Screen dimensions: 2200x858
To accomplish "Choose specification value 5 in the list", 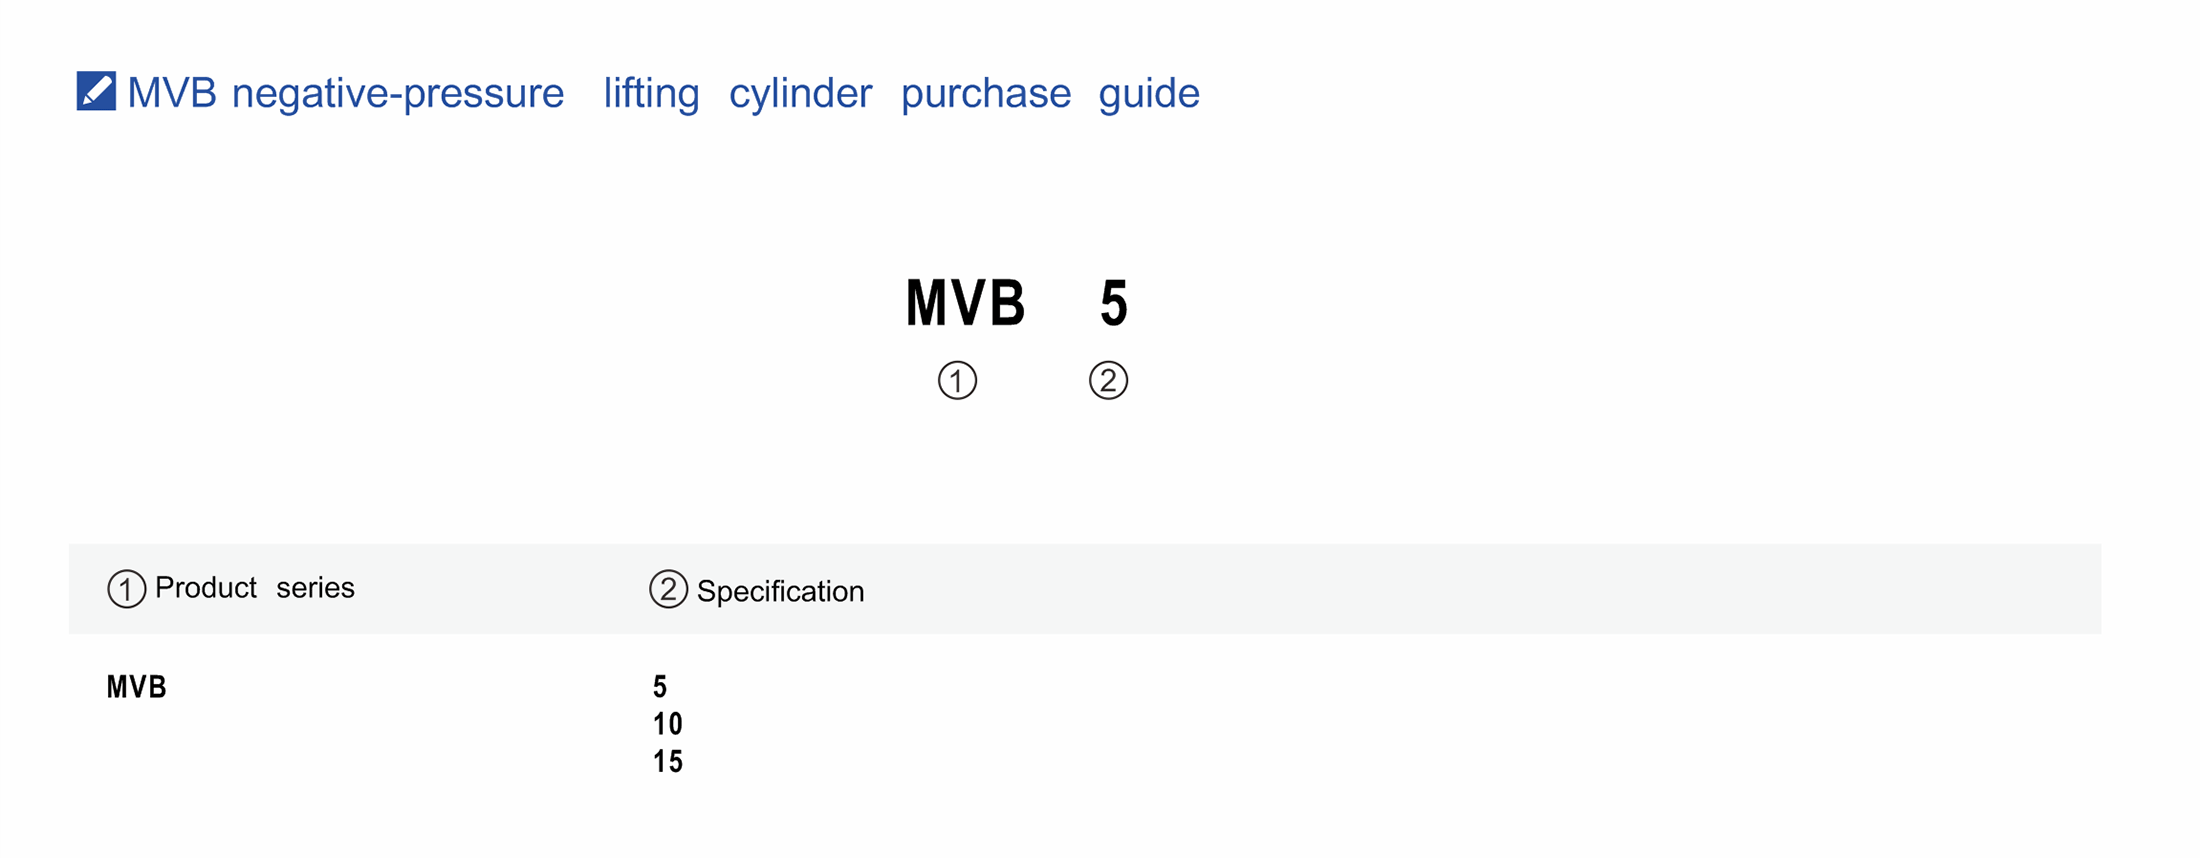I will 660,687.
